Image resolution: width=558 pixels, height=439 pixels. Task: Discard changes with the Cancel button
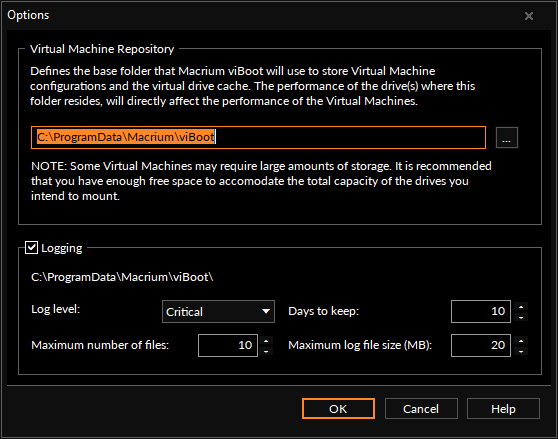[x=421, y=409]
